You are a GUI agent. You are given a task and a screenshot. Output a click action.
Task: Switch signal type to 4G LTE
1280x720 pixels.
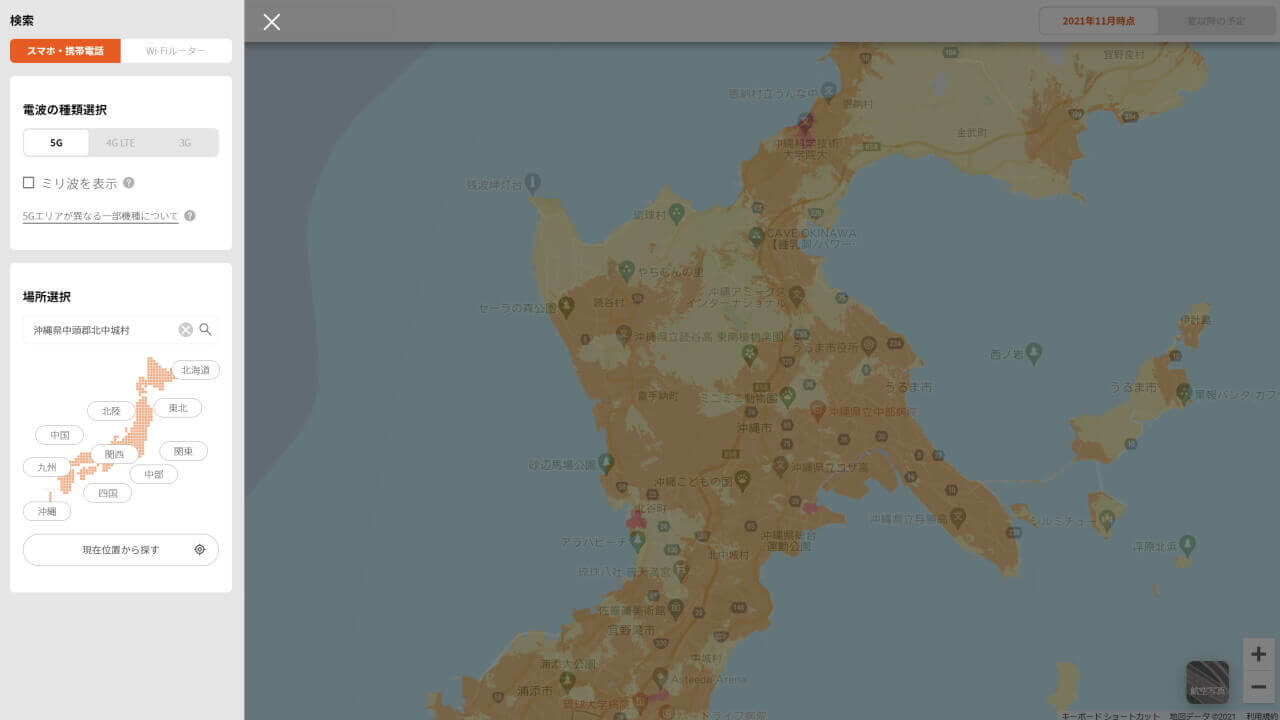click(120, 142)
